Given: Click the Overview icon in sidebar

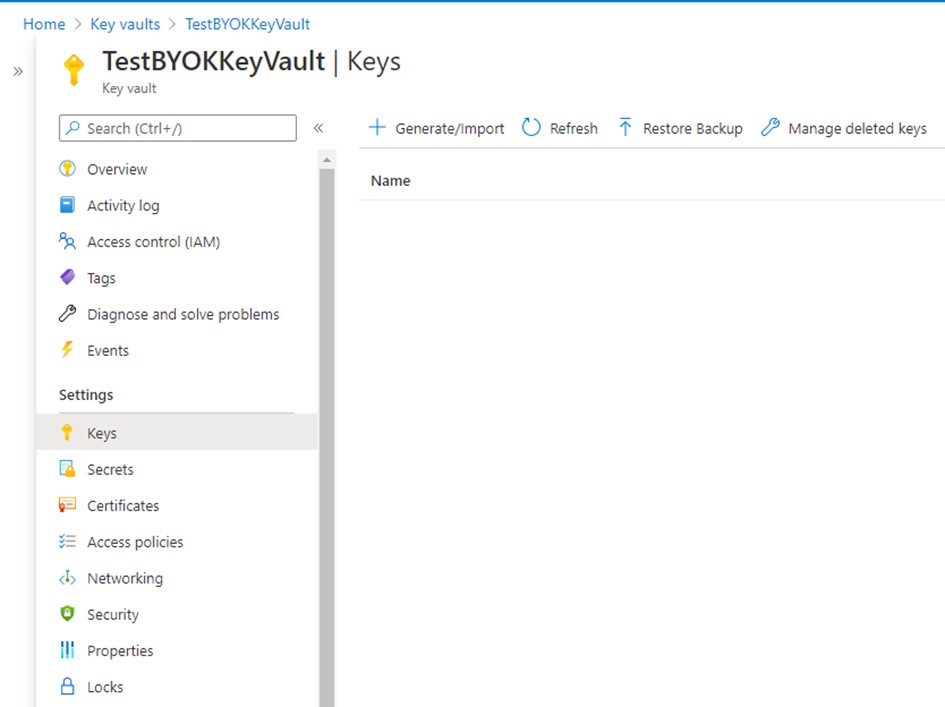Looking at the screenshot, I should click(68, 169).
